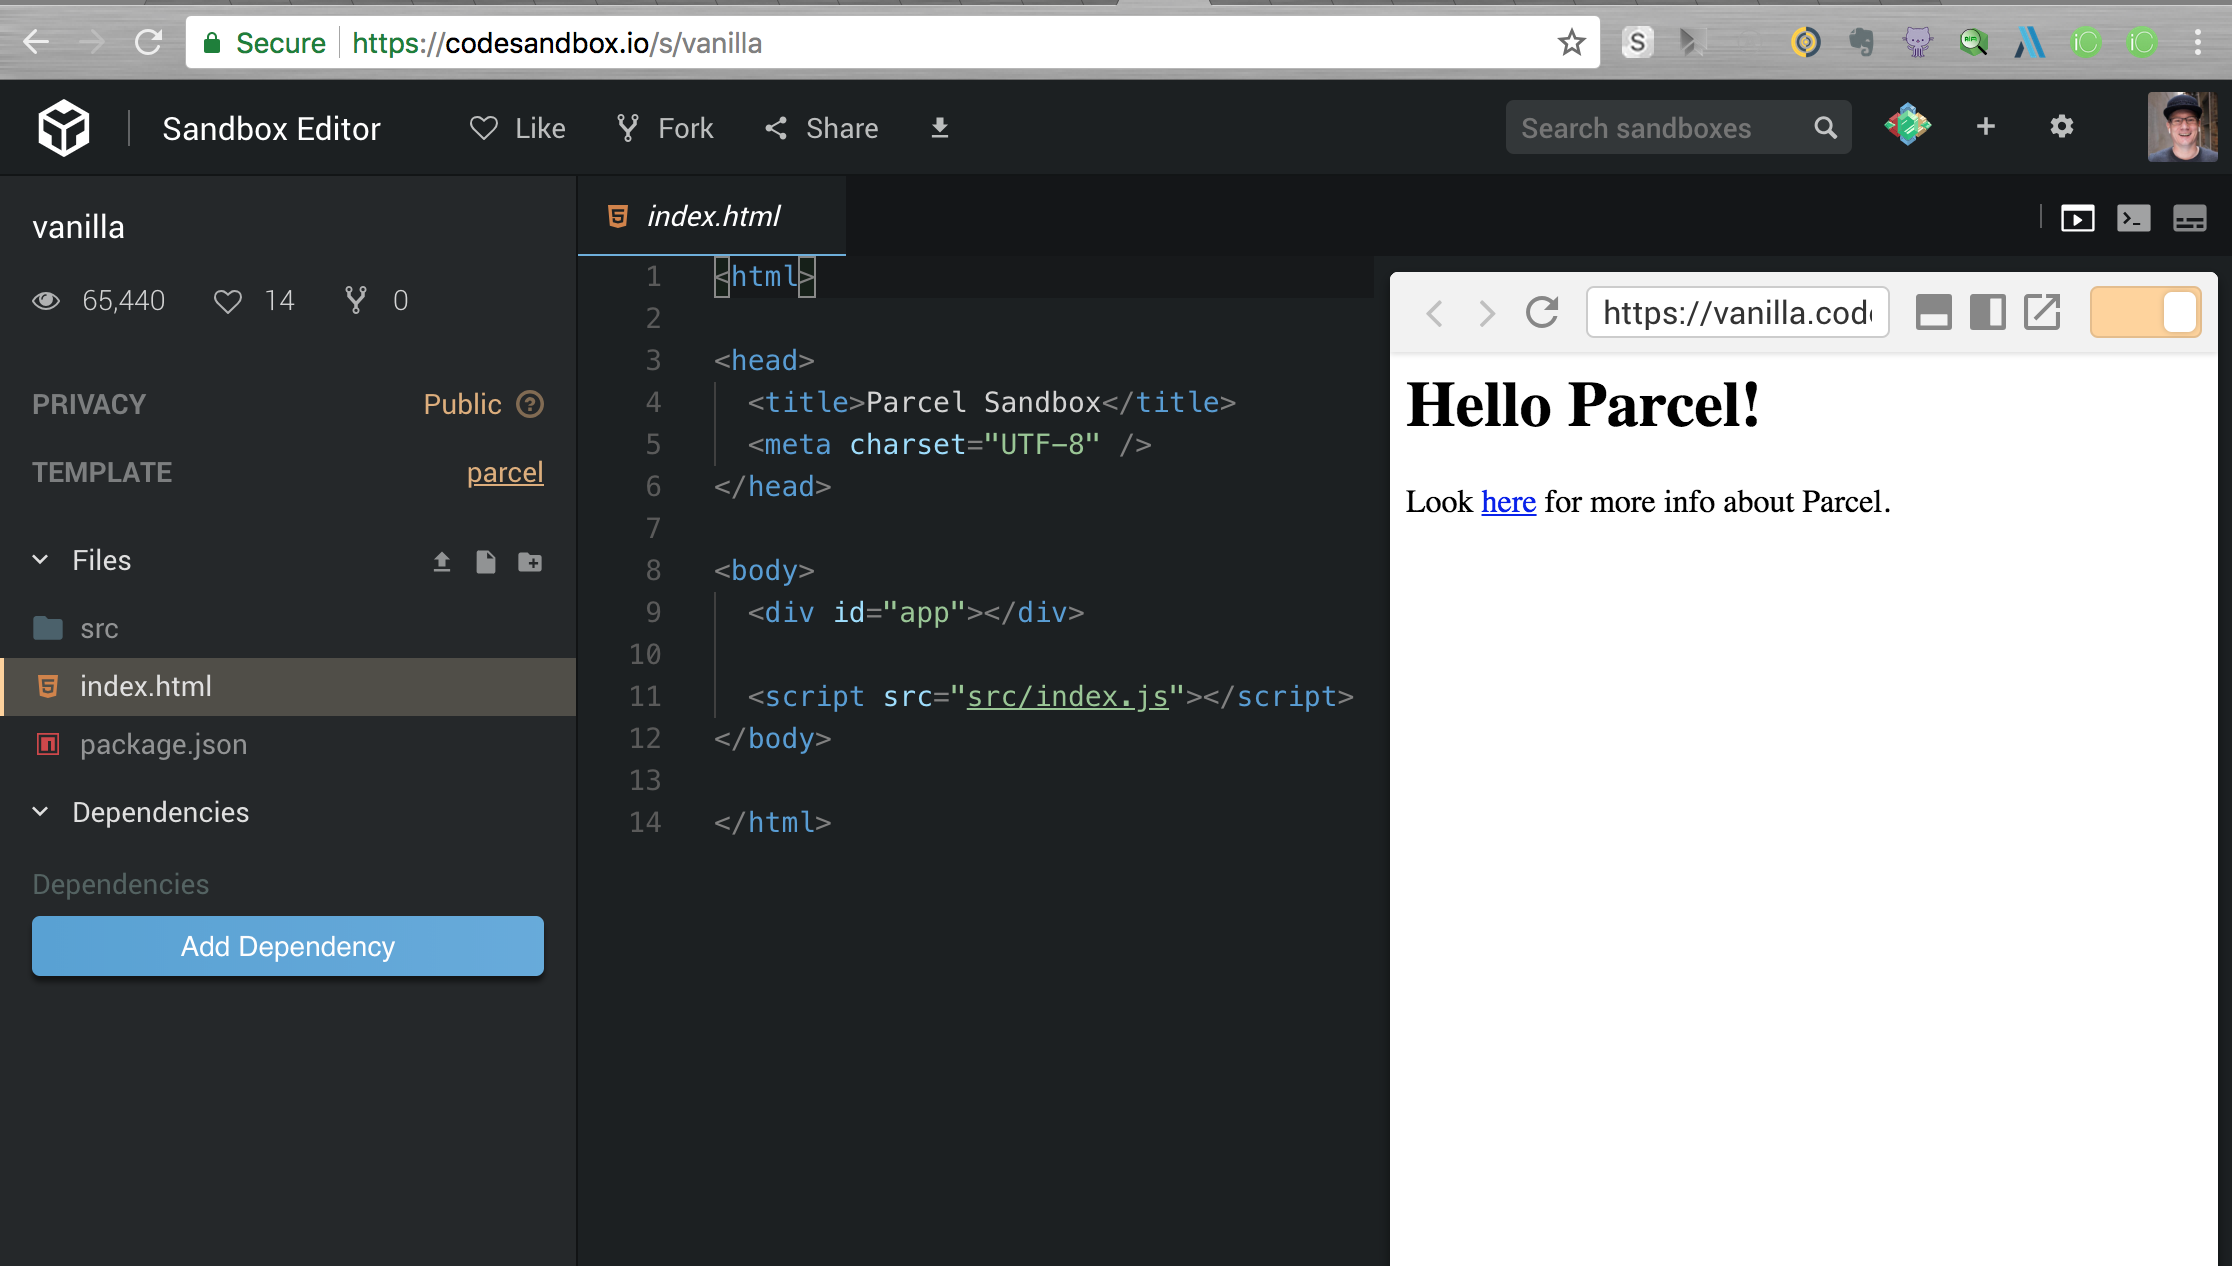Switch to the index.html editor tab
Image resolution: width=2232 pixels, height=1266 pixels.
click(712, 216)
